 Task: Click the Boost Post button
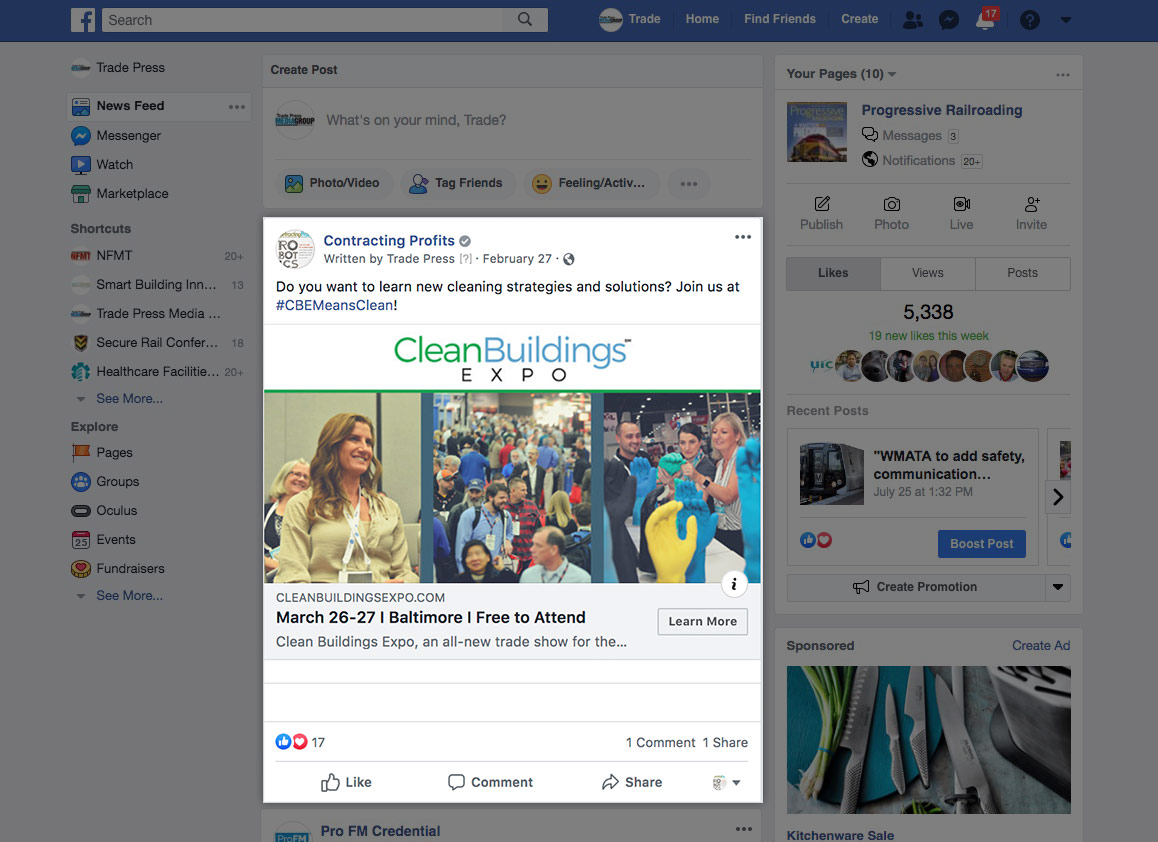tap(981, 544)
